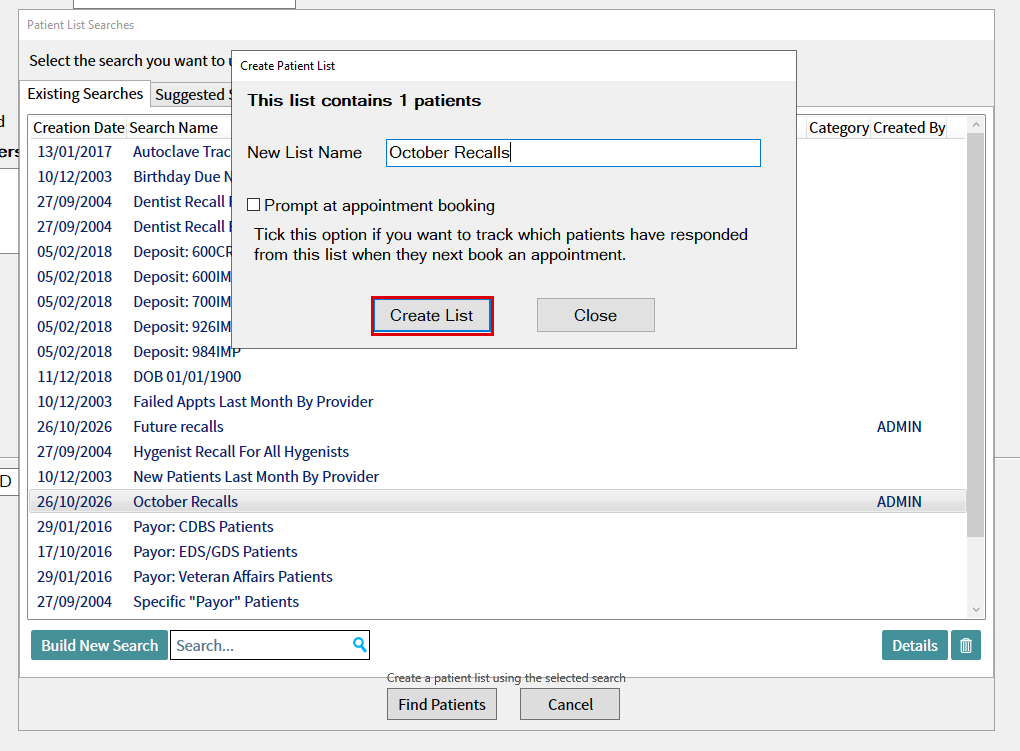The height and width of the screenshot is (751, 1020).
Task: Switch to the Existing Searches tab
Action: coord(85,94)
